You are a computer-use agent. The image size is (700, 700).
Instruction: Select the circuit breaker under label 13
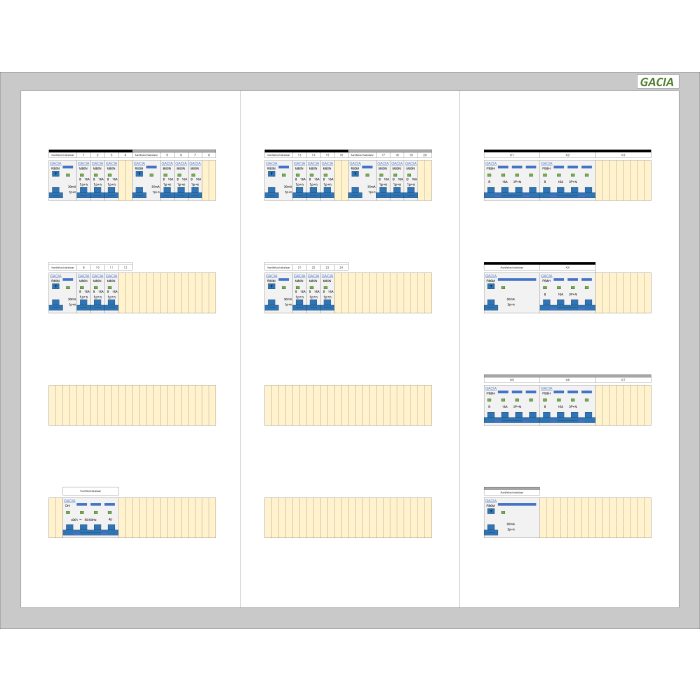[300, 181]
